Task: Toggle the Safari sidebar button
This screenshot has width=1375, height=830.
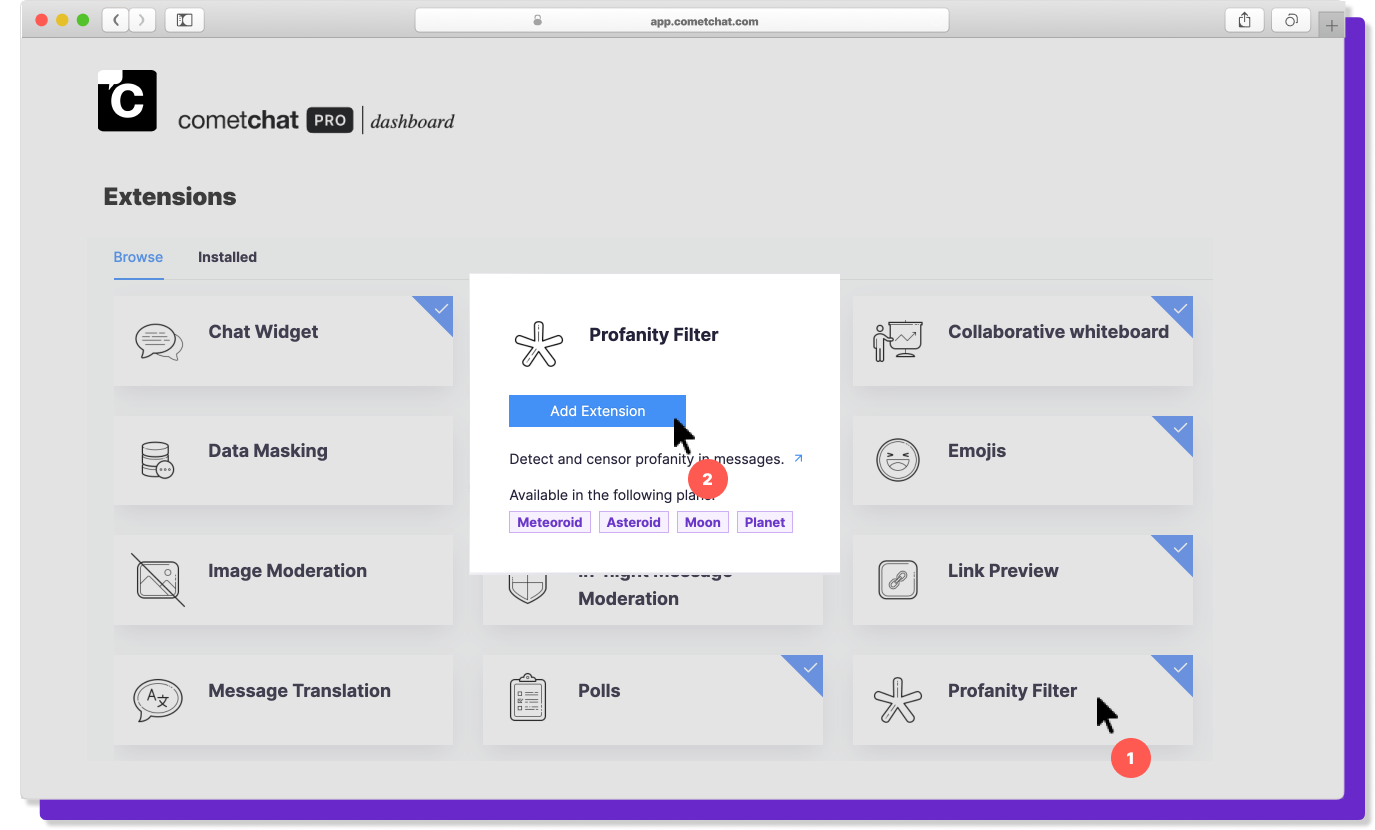Action: pos(185,20)
